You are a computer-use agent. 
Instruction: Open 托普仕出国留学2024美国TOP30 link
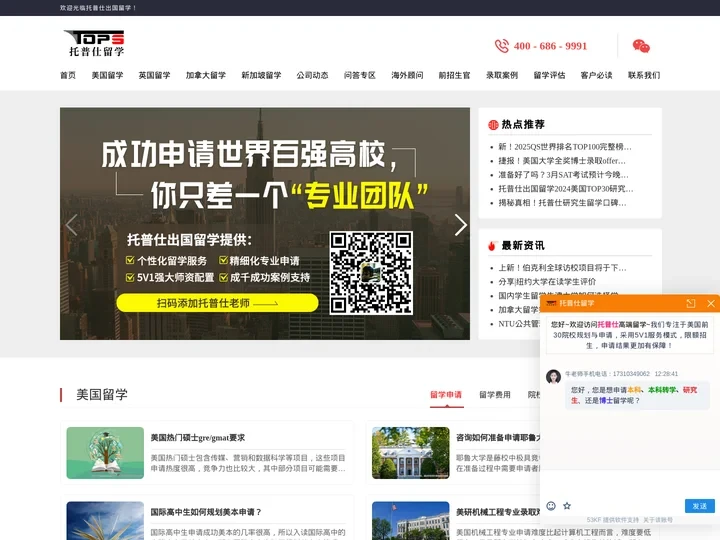click(x=566, y=189)
